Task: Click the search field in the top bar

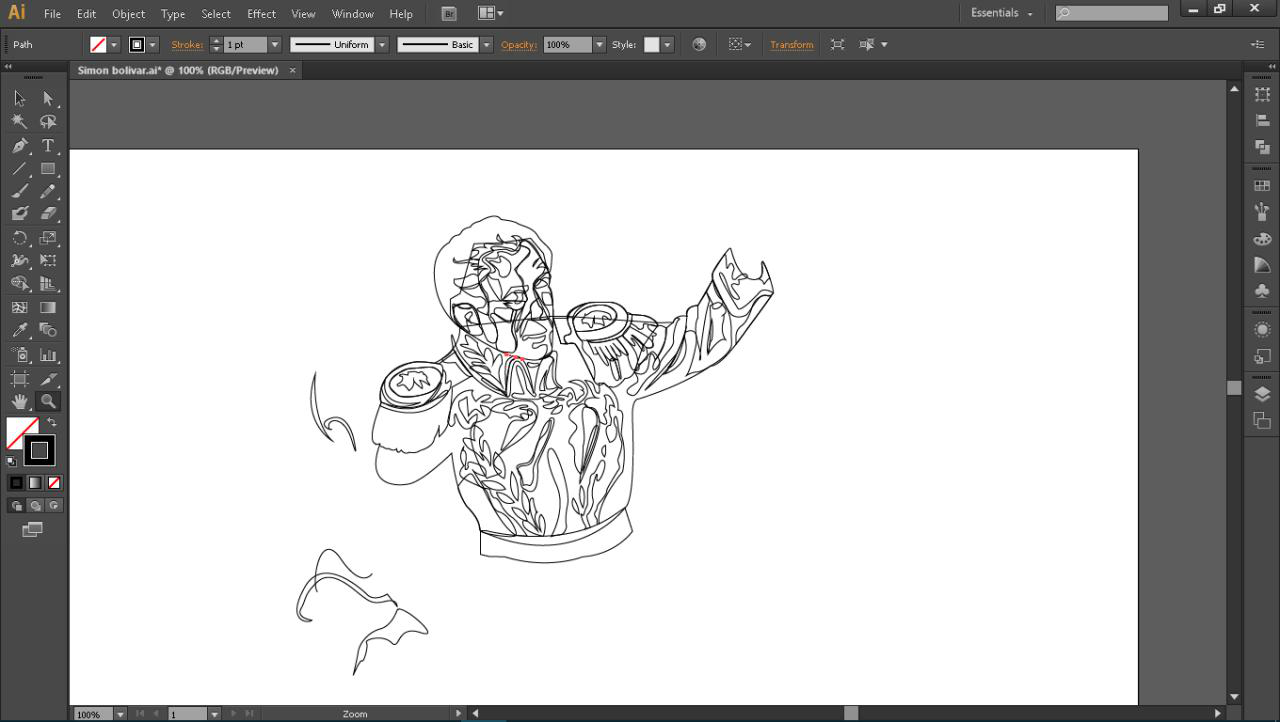Action: click(1111, 13)
